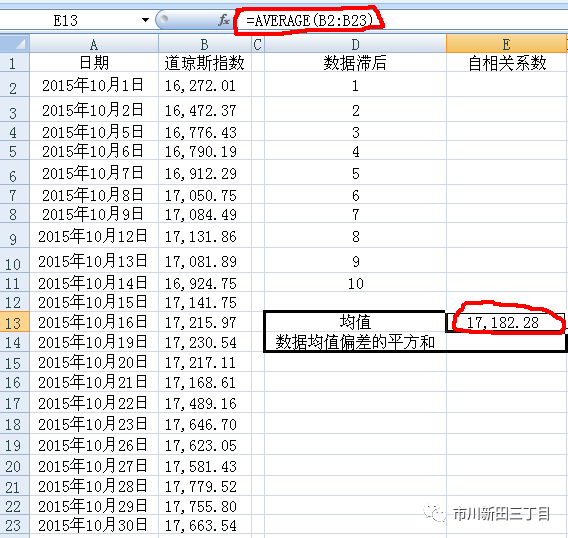Click the fx insert function icon
Image resolution: width=568 pixels, height=538 pixels.
pyautogui.click(x=224, y=20)
